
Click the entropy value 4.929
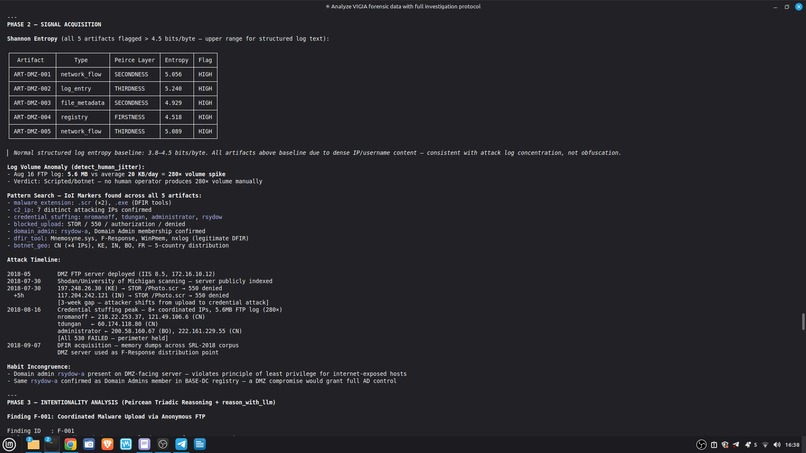pyautogui.click(x=173, y=103)
